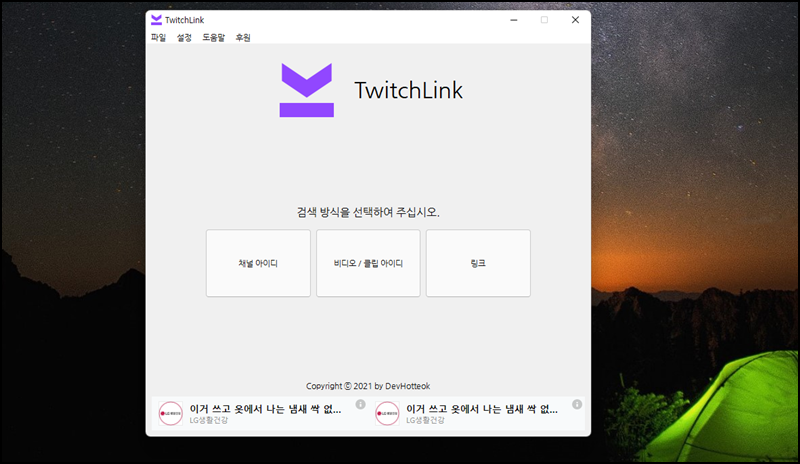Click the right ad's info icon
Viewport: 800px width, 464px height.
[x=577, y=404]
